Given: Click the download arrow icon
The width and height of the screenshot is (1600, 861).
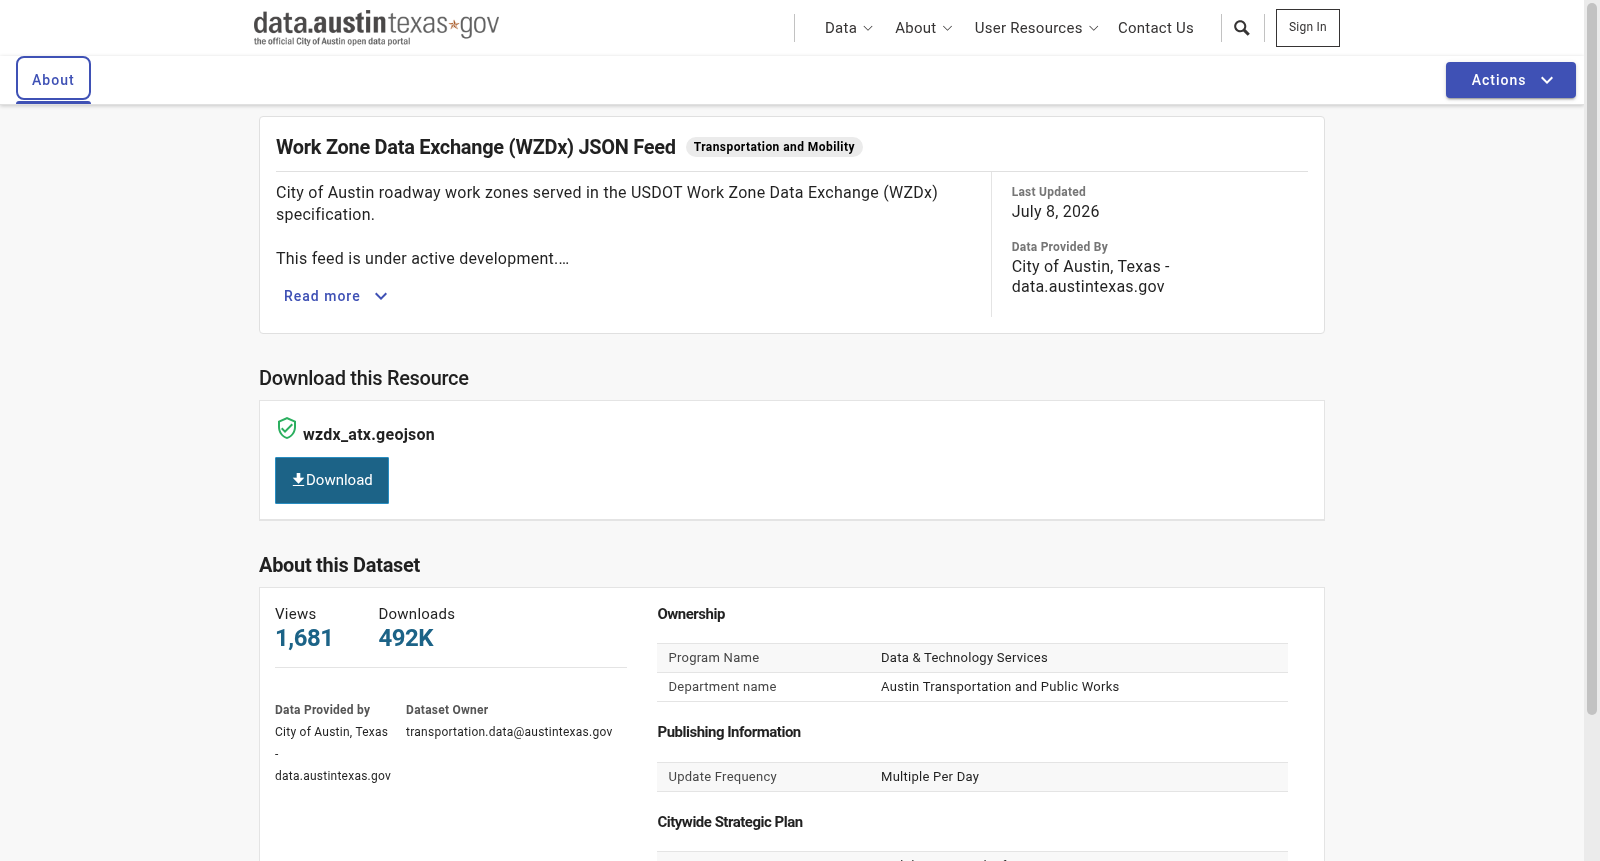Looking at the screenshot, I should (x=298, y=480).
